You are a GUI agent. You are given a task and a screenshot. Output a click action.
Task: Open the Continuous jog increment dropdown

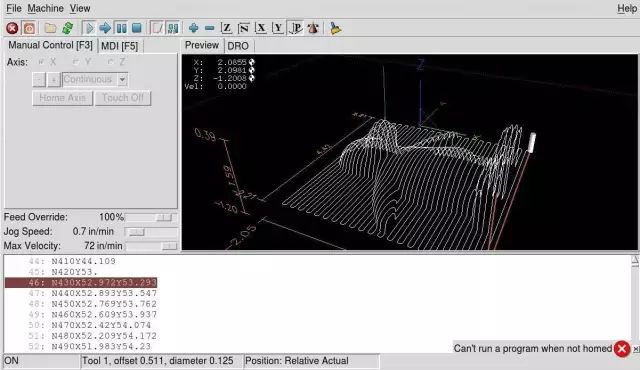[95, 80]
